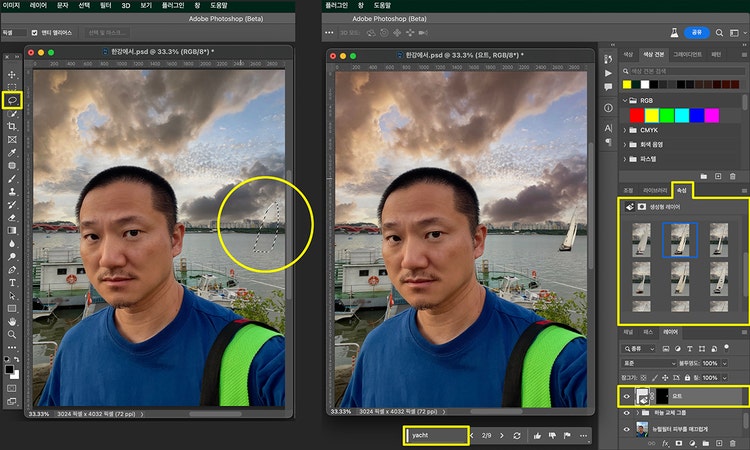Viewport: 750px width, 450px height.
Task: Select the Eyedropper tool
Action: coord(12,153)
